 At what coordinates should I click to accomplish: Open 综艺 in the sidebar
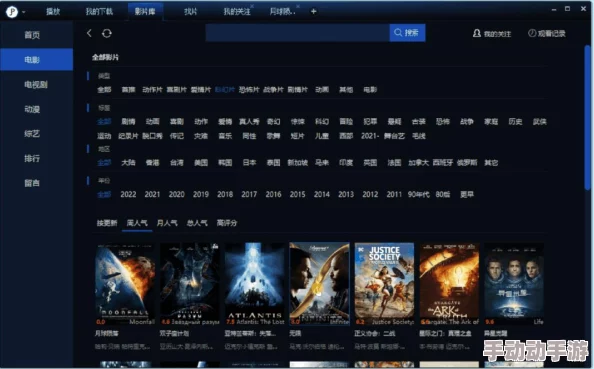point(32,134)
